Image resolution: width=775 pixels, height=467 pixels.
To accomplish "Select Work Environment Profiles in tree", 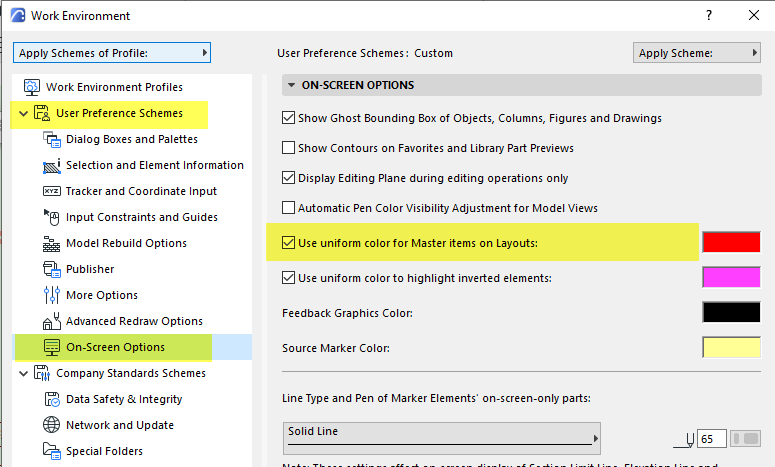I will (x=115, y=87).
